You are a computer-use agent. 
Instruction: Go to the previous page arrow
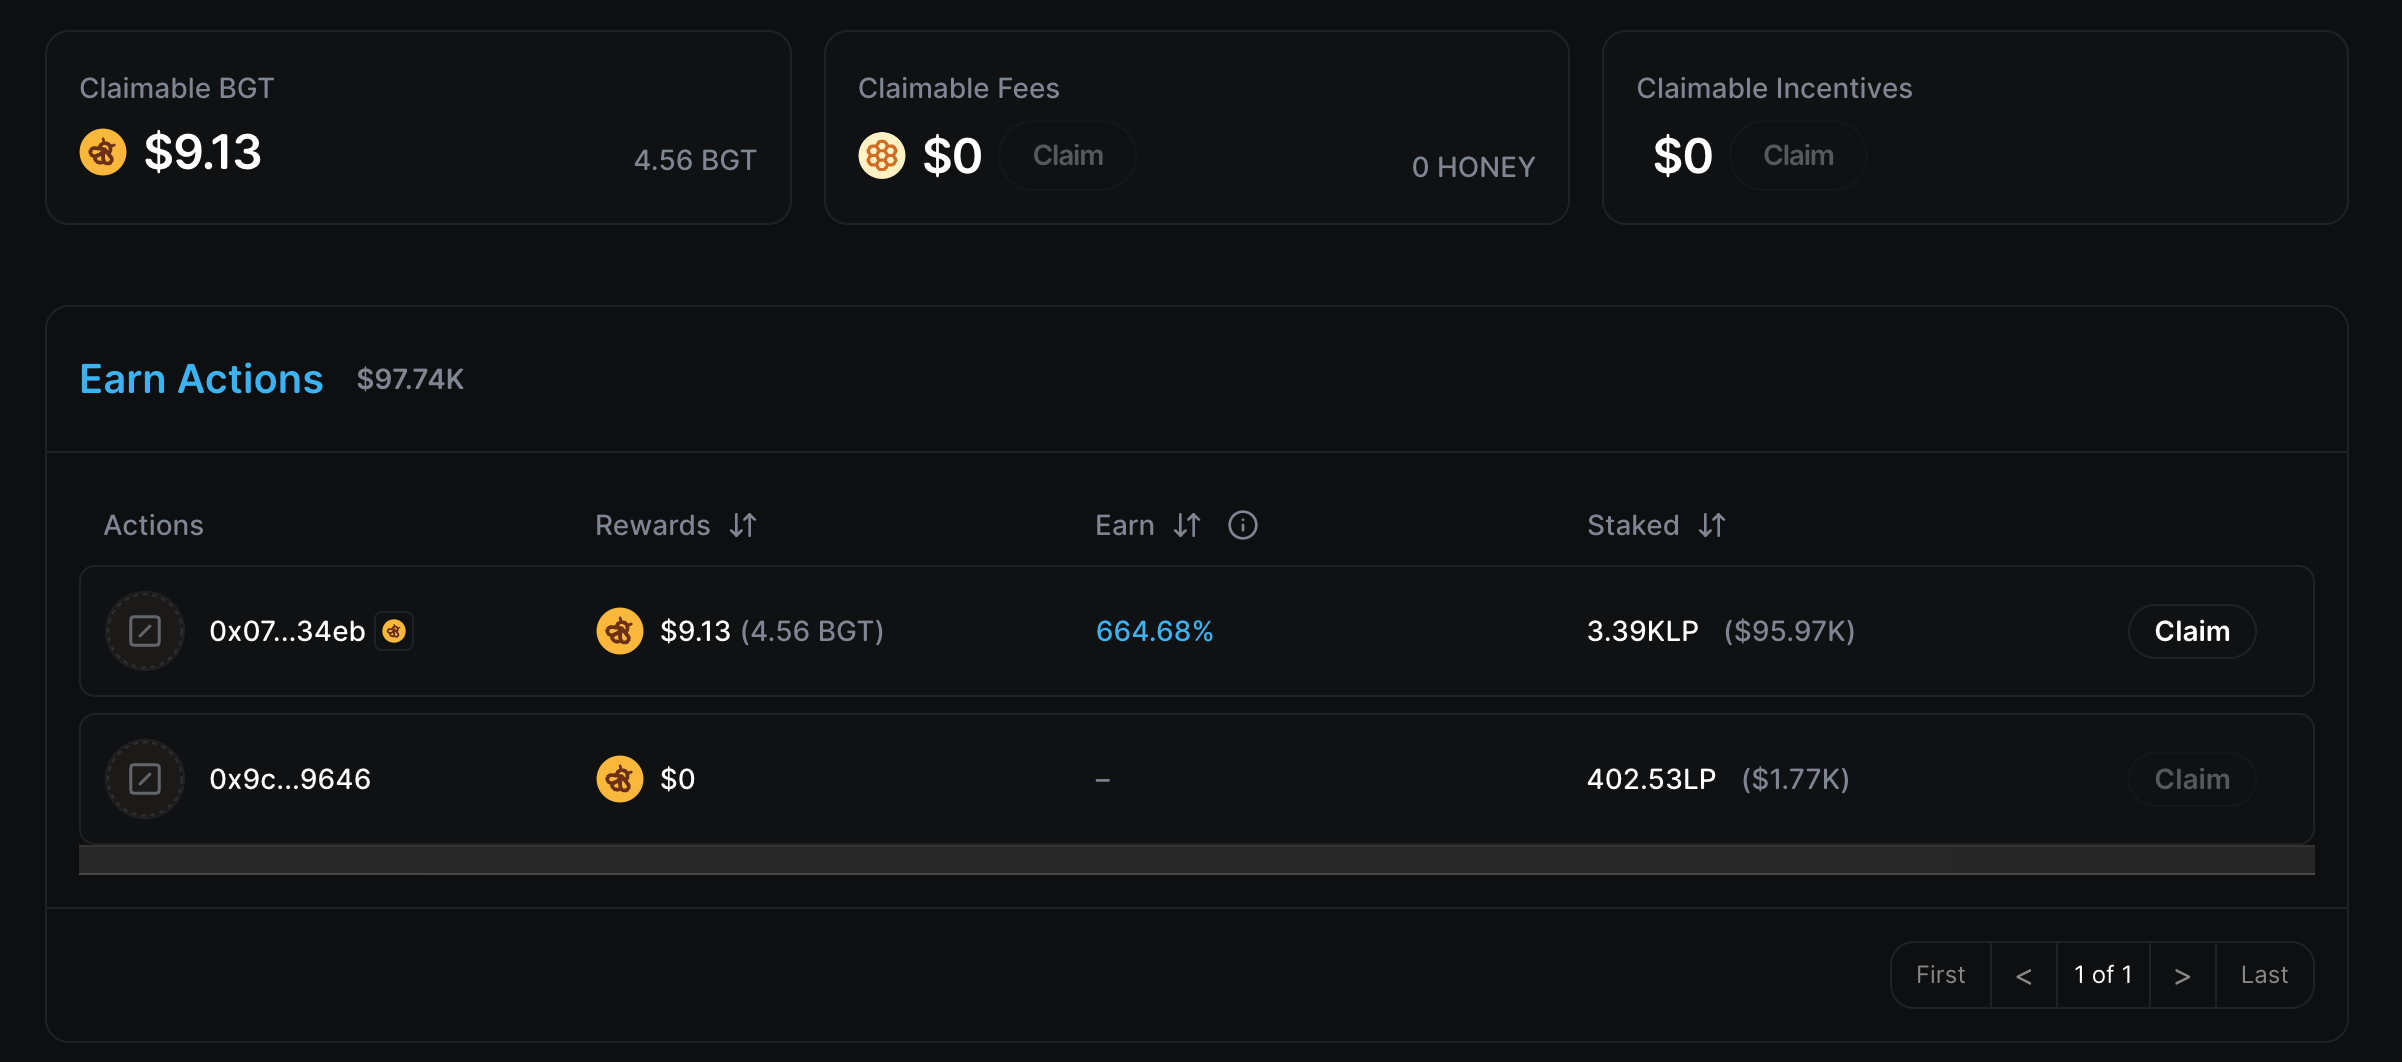[x=2023, y=975]
